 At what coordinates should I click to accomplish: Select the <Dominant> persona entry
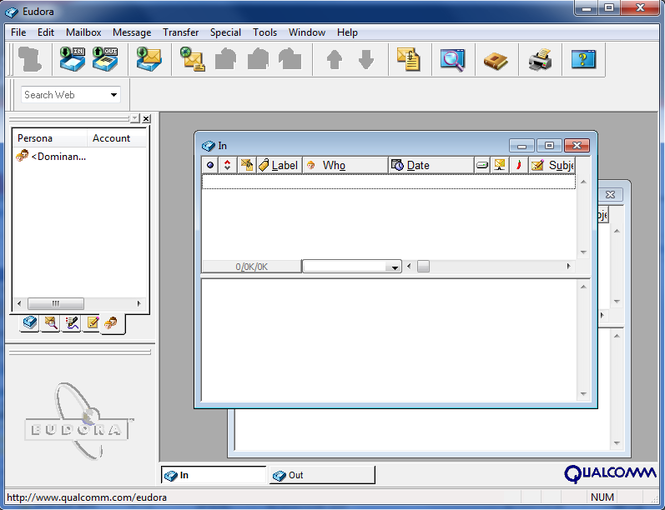51,156
